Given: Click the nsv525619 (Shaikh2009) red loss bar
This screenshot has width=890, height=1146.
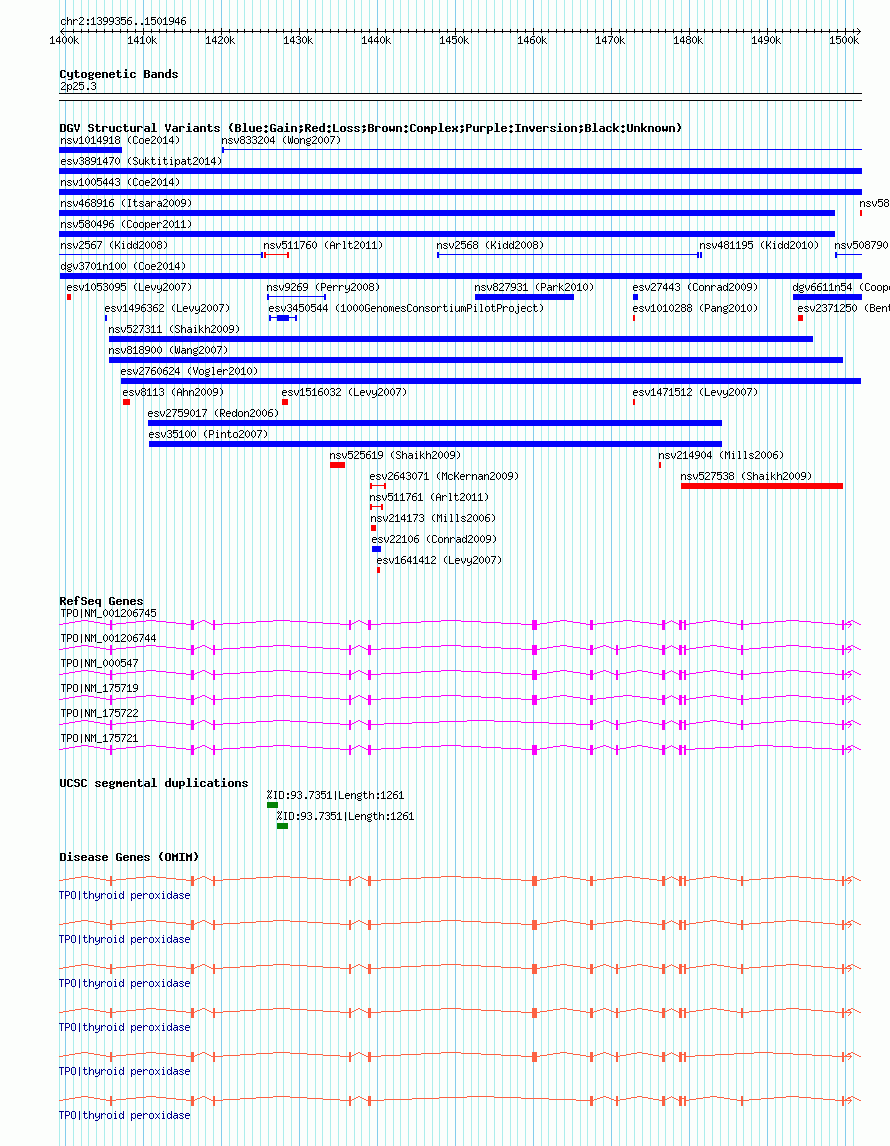Looking at the screenshot, I should pos(338,465).
